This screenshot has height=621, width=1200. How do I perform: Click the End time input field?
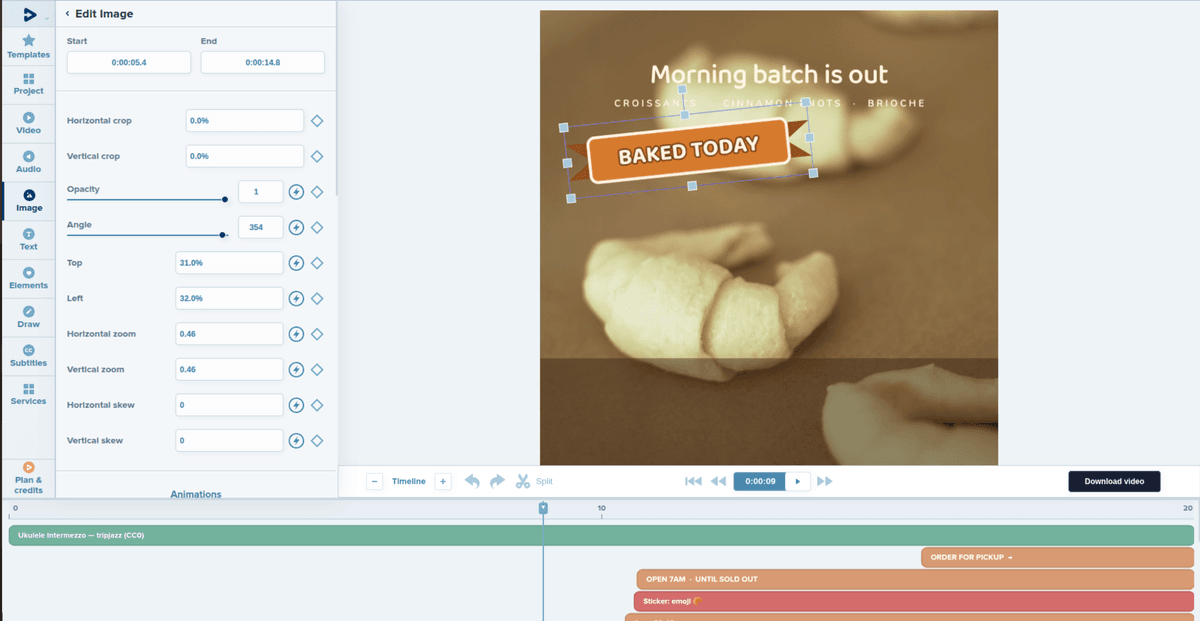263,62
